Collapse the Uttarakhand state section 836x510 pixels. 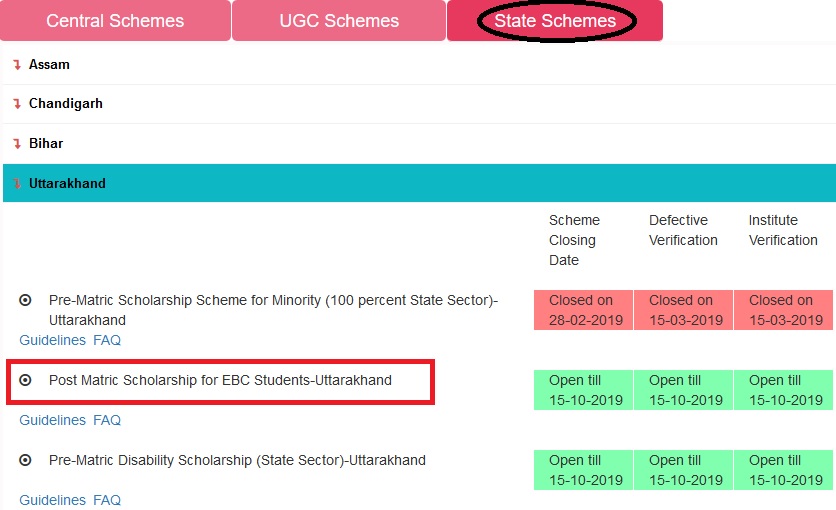[419, 183]
